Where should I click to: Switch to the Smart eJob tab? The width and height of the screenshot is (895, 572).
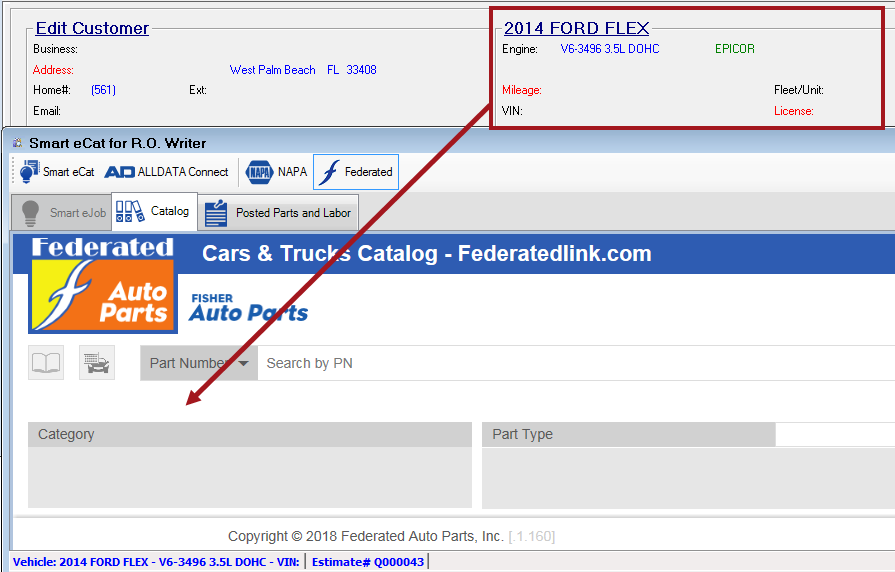point(62,213)
